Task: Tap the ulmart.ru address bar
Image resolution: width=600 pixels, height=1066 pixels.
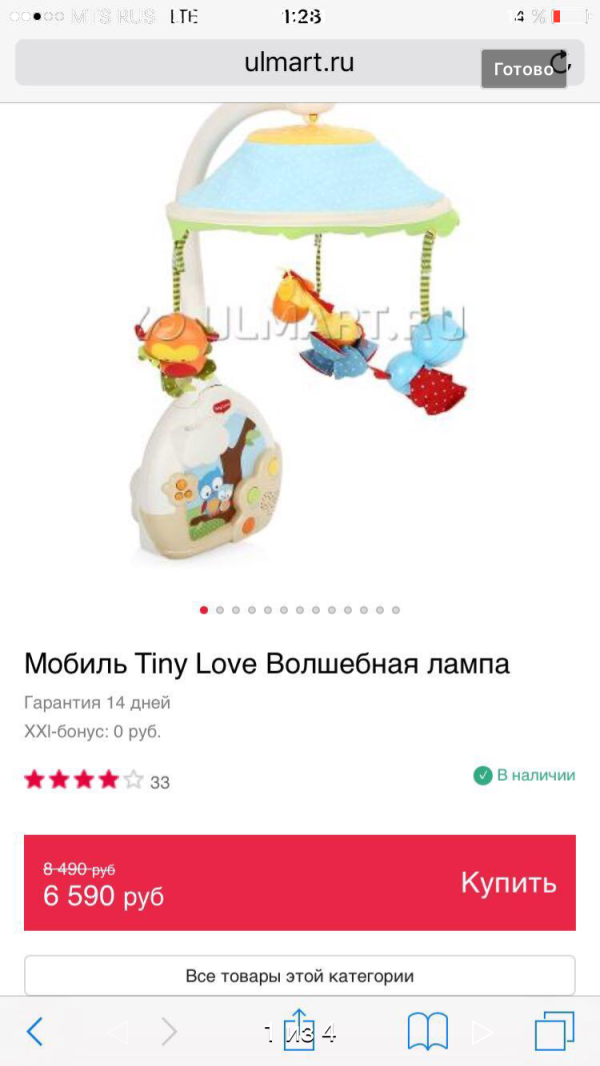Action: pyautogui.click(x=300, y=63)
